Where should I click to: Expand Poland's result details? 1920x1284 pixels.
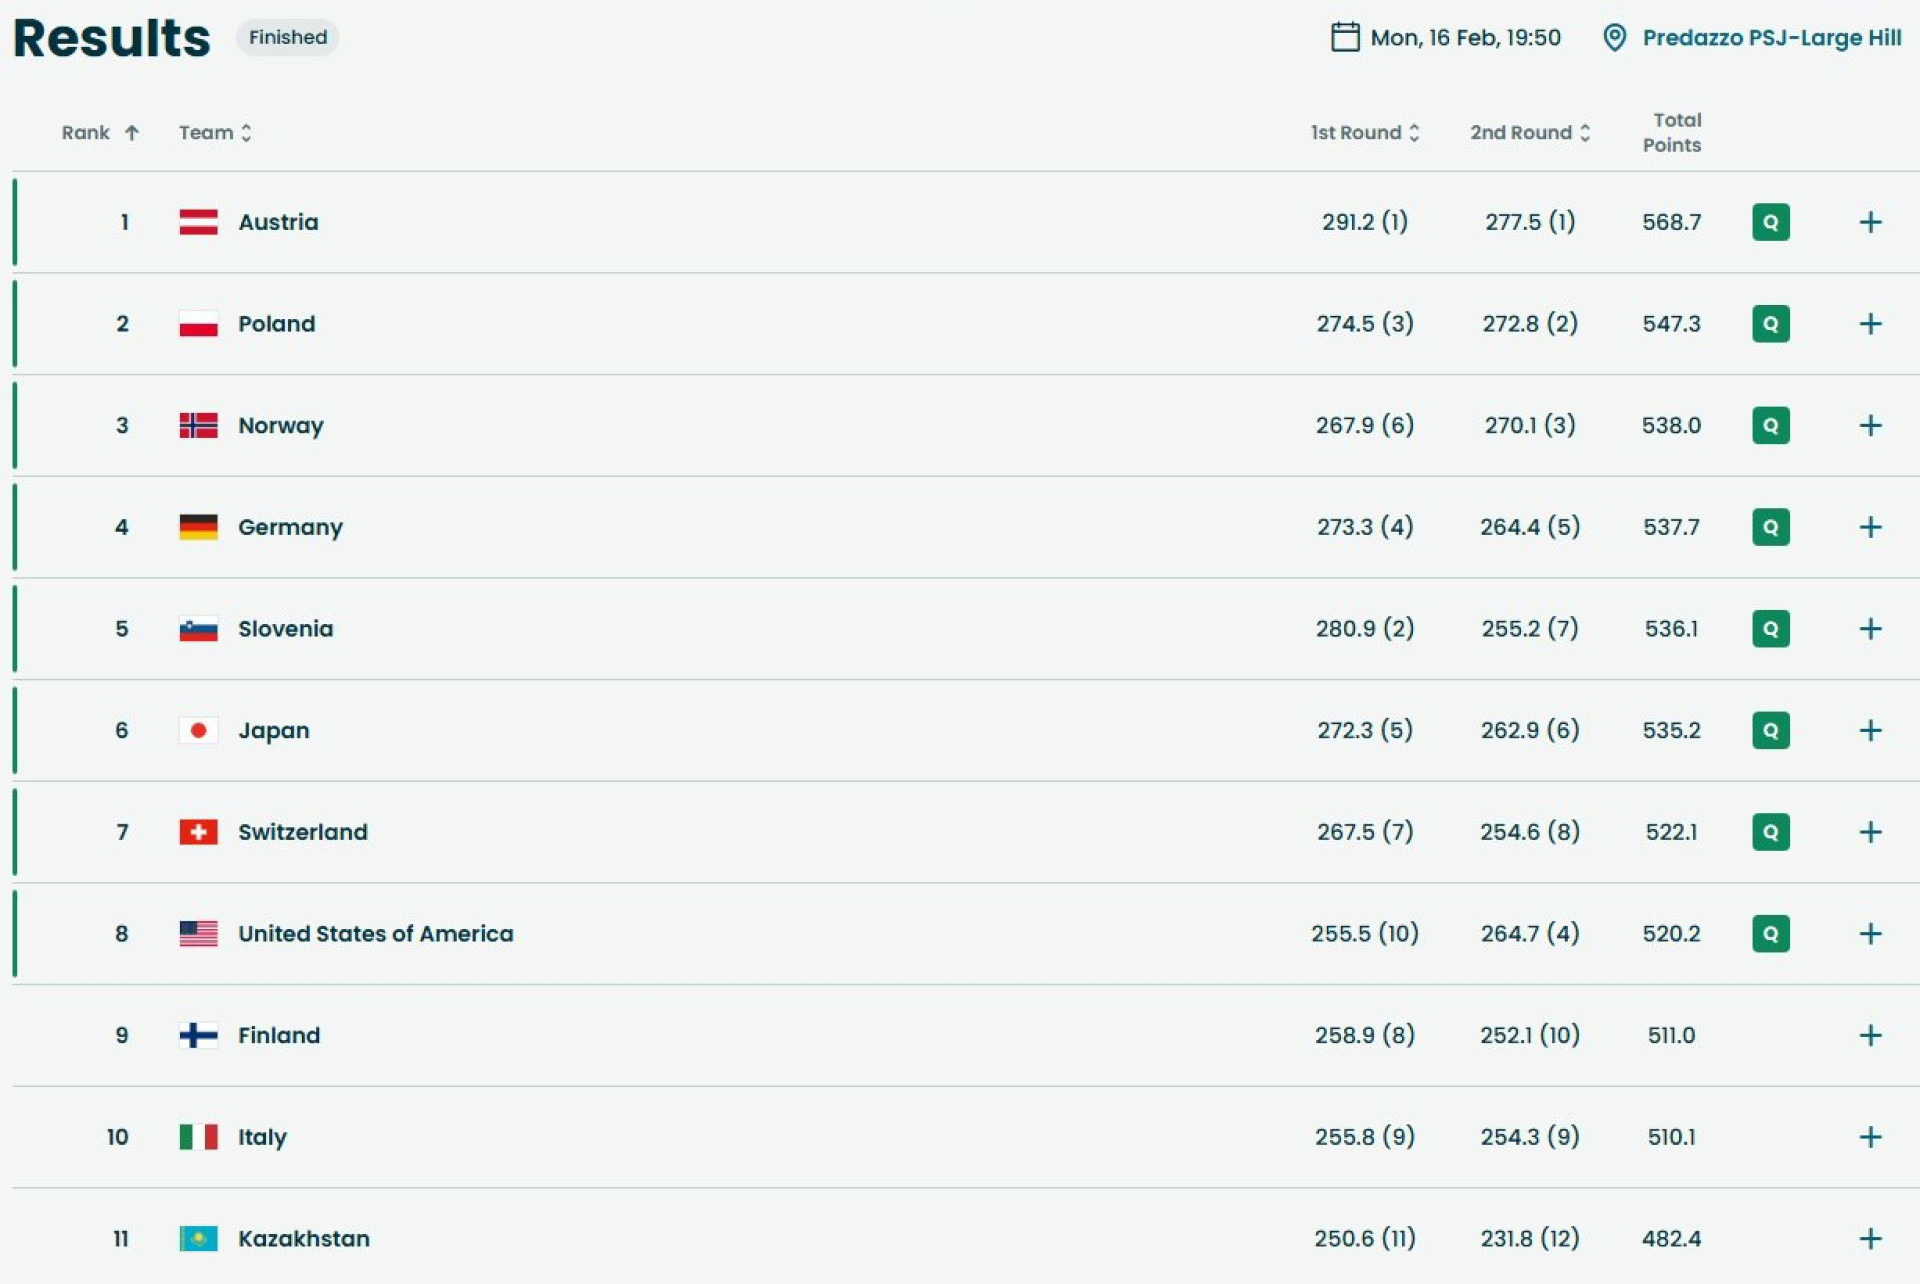pyautogui.click(x=1870, y=324)
